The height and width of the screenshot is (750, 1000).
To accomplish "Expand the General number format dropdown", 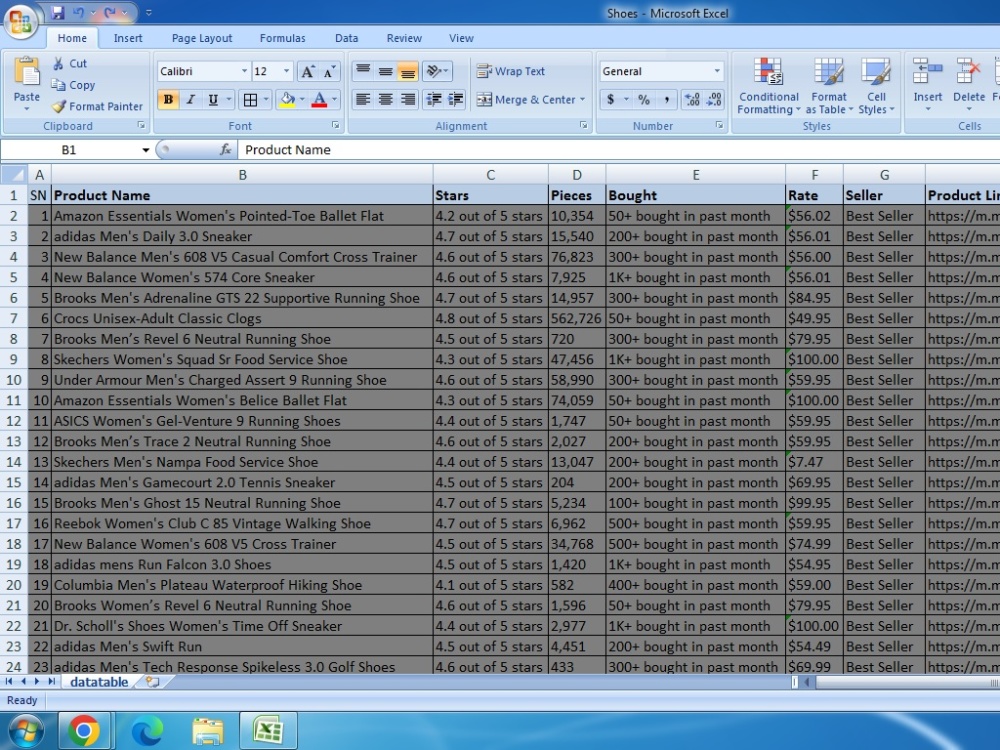I will (x=717, y=71).
